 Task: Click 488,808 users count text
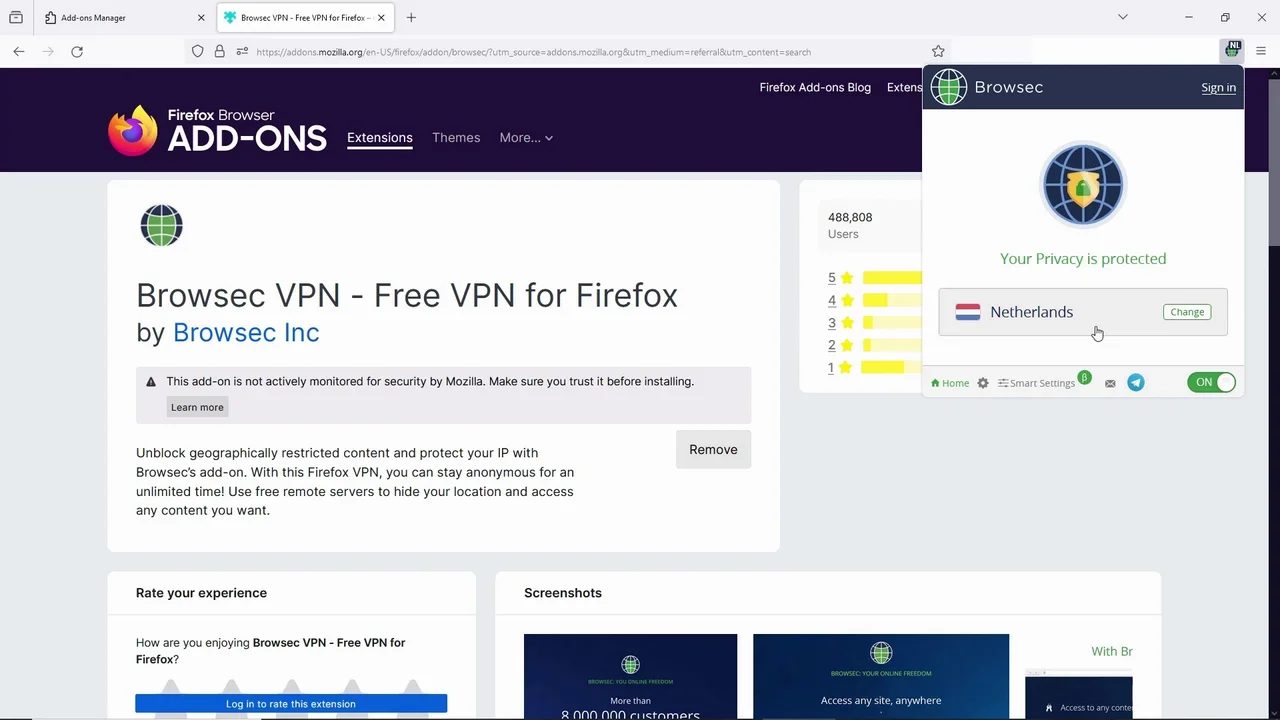click(850, 217)
